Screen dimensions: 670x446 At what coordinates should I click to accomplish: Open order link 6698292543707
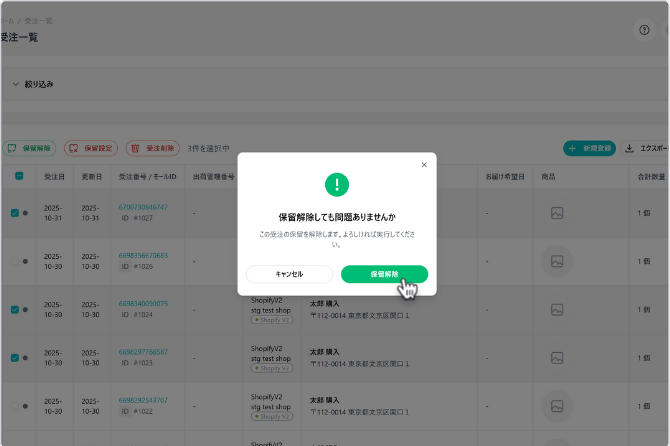click(x=143, y=399)
